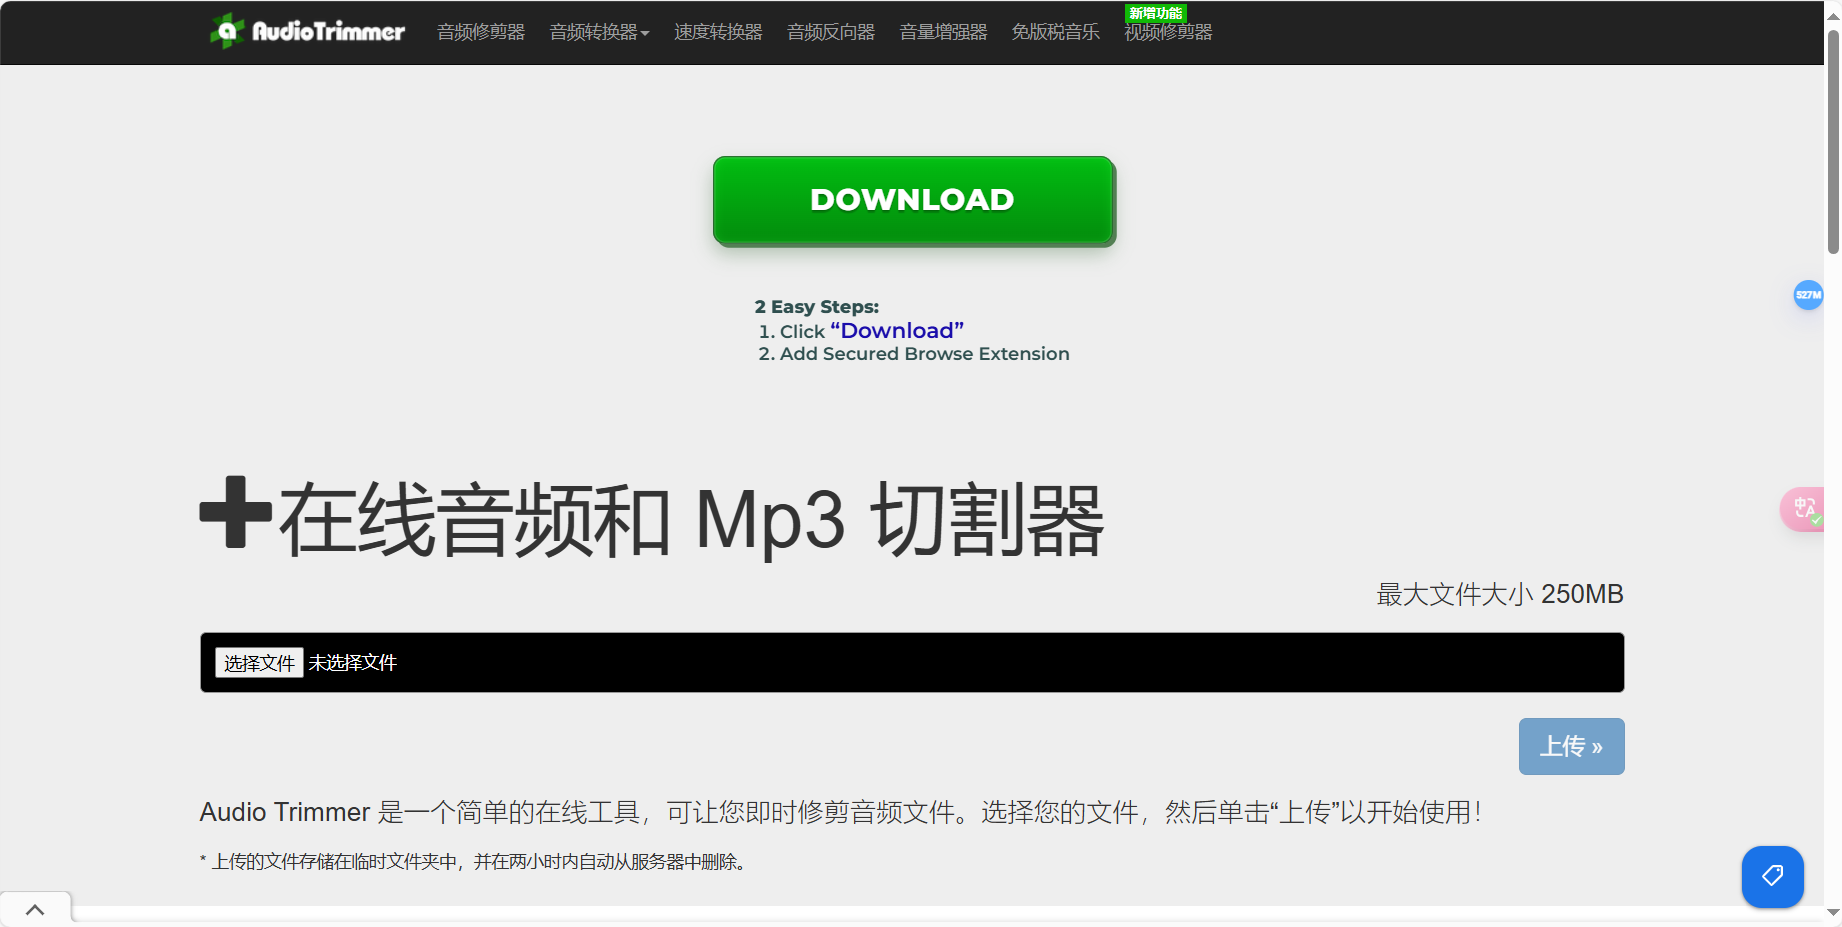Click the blue 527M badge on right edge
The image size is (1842, 927).
click(1808, 295)
